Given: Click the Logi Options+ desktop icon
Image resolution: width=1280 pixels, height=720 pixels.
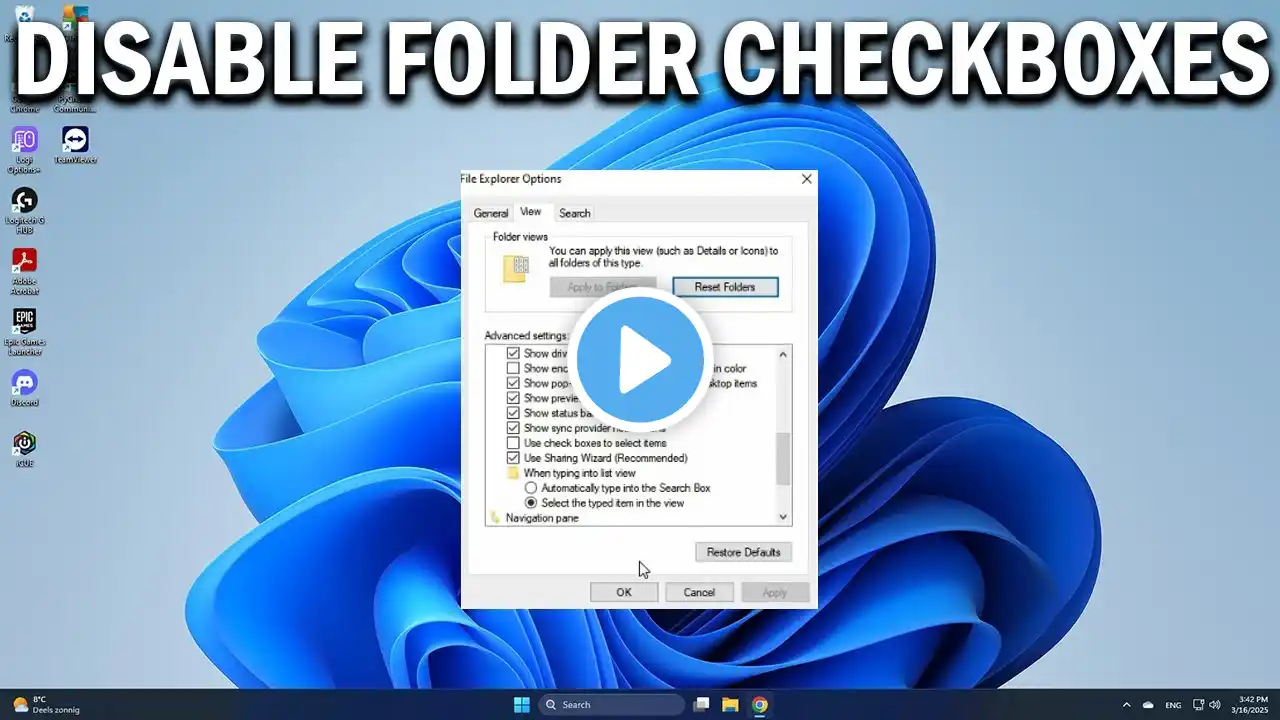Looking at the screenshot, I should [x=24, y=140].
